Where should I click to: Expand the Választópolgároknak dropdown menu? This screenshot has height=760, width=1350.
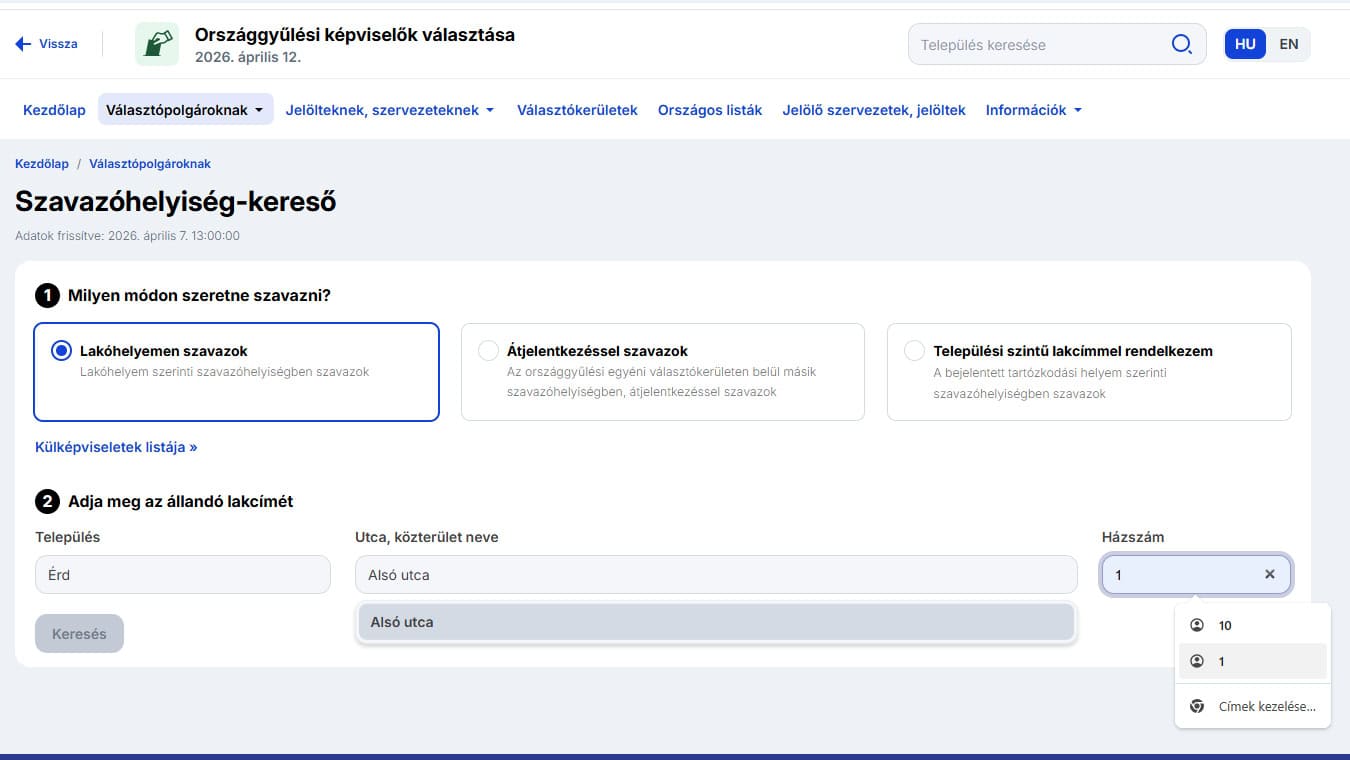[185, 110]
